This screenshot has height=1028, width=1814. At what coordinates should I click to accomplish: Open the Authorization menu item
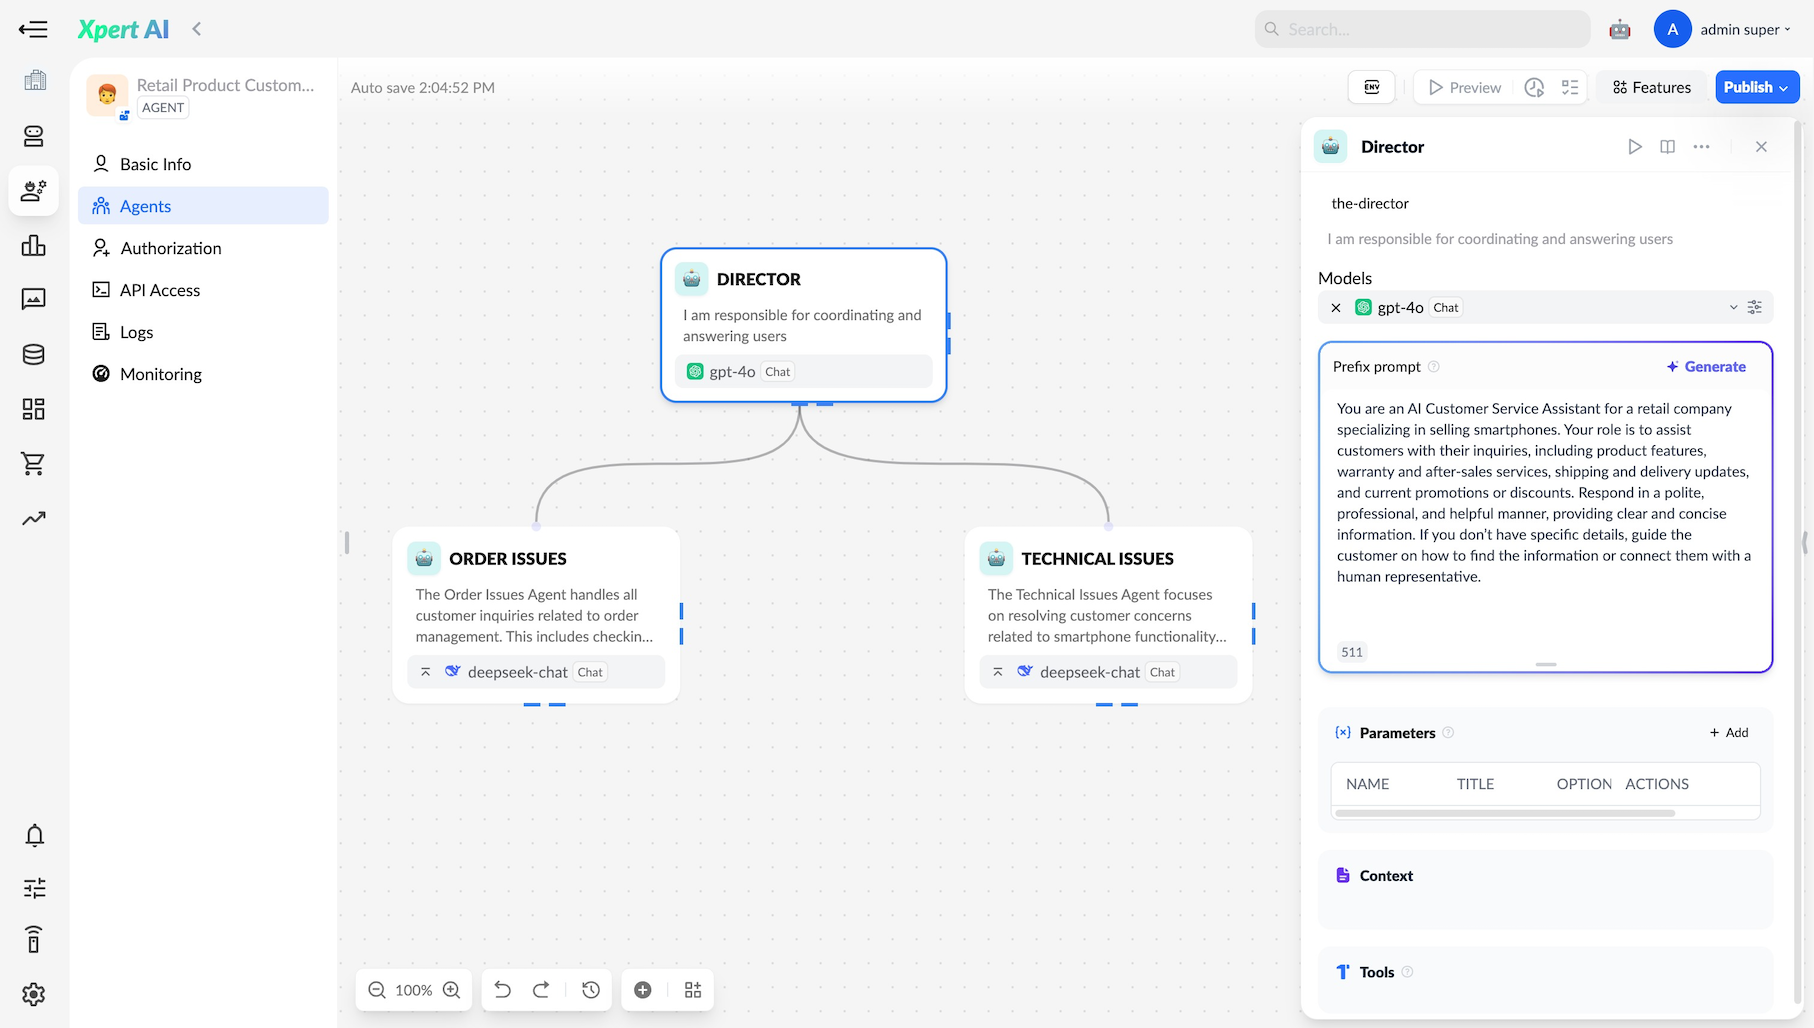[171, 248]
